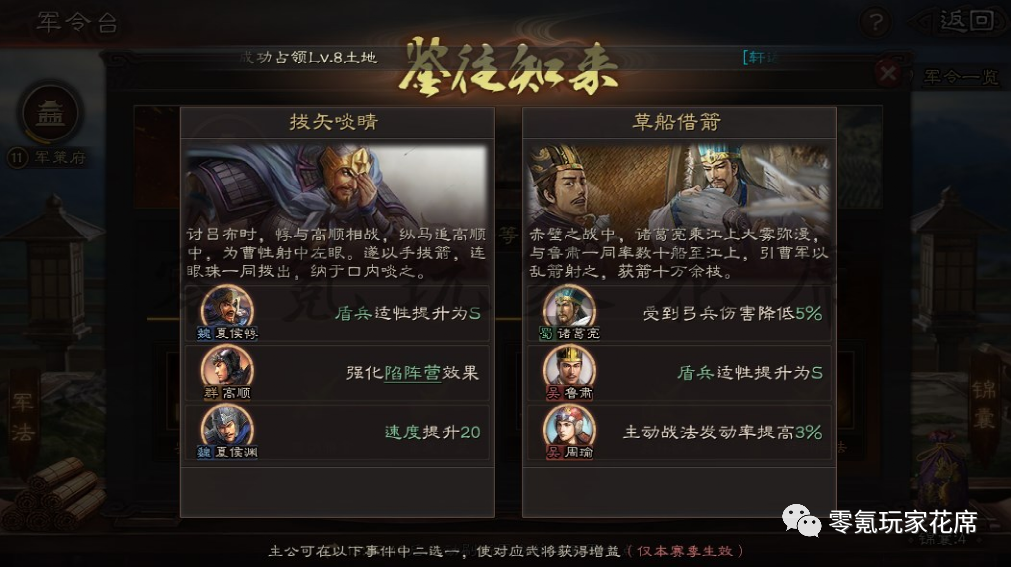The height and width of the screenshot is (567, 1011).
Task: Open the 军策府 building icon
Action: tap(50, 114)
